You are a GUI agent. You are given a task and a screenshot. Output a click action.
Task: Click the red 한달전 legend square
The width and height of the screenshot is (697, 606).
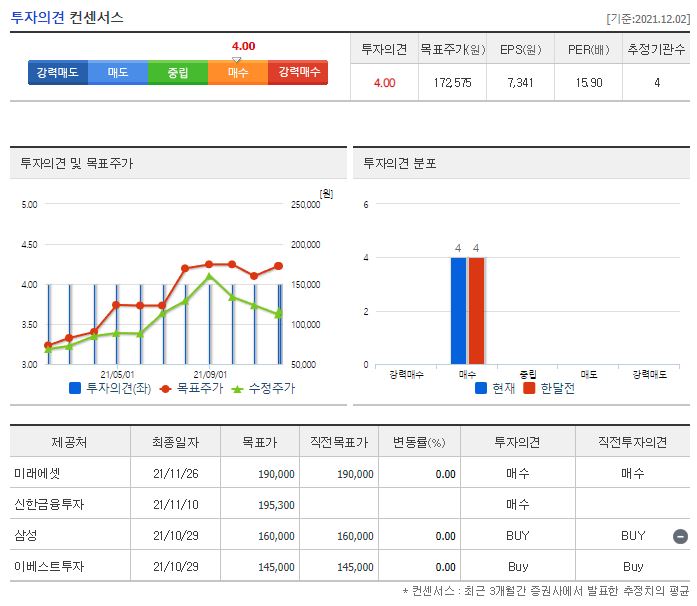pos(529,388)
